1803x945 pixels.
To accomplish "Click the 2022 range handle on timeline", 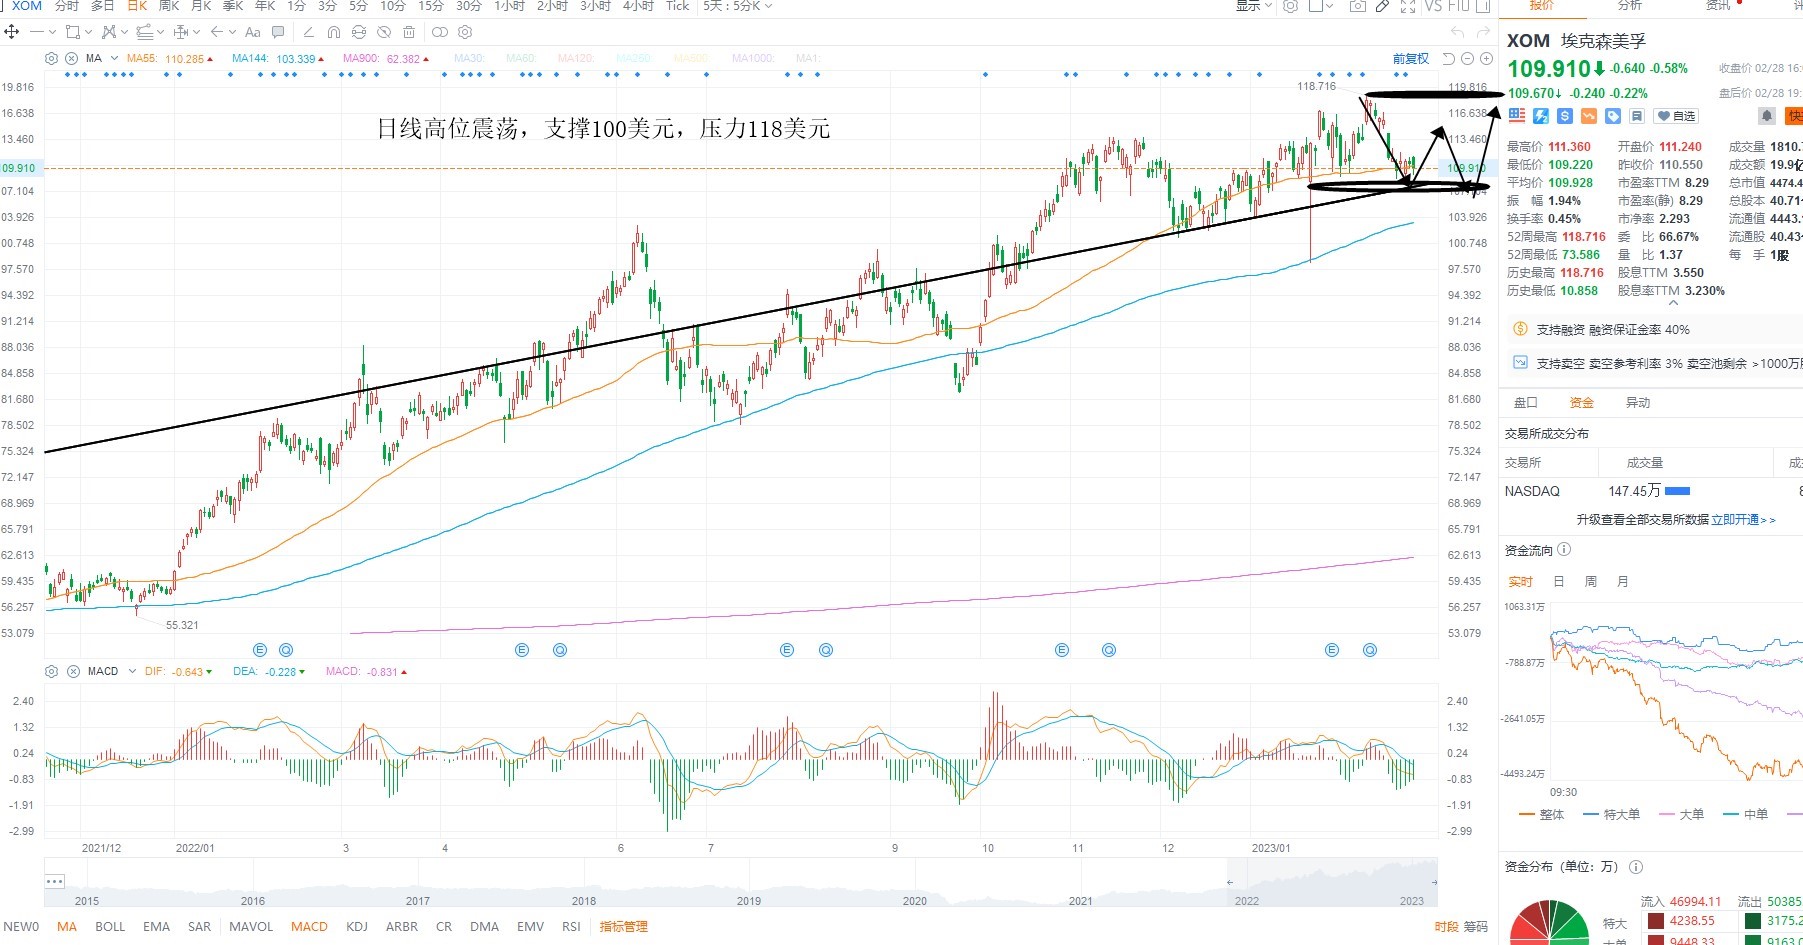I will [1230, 882].
